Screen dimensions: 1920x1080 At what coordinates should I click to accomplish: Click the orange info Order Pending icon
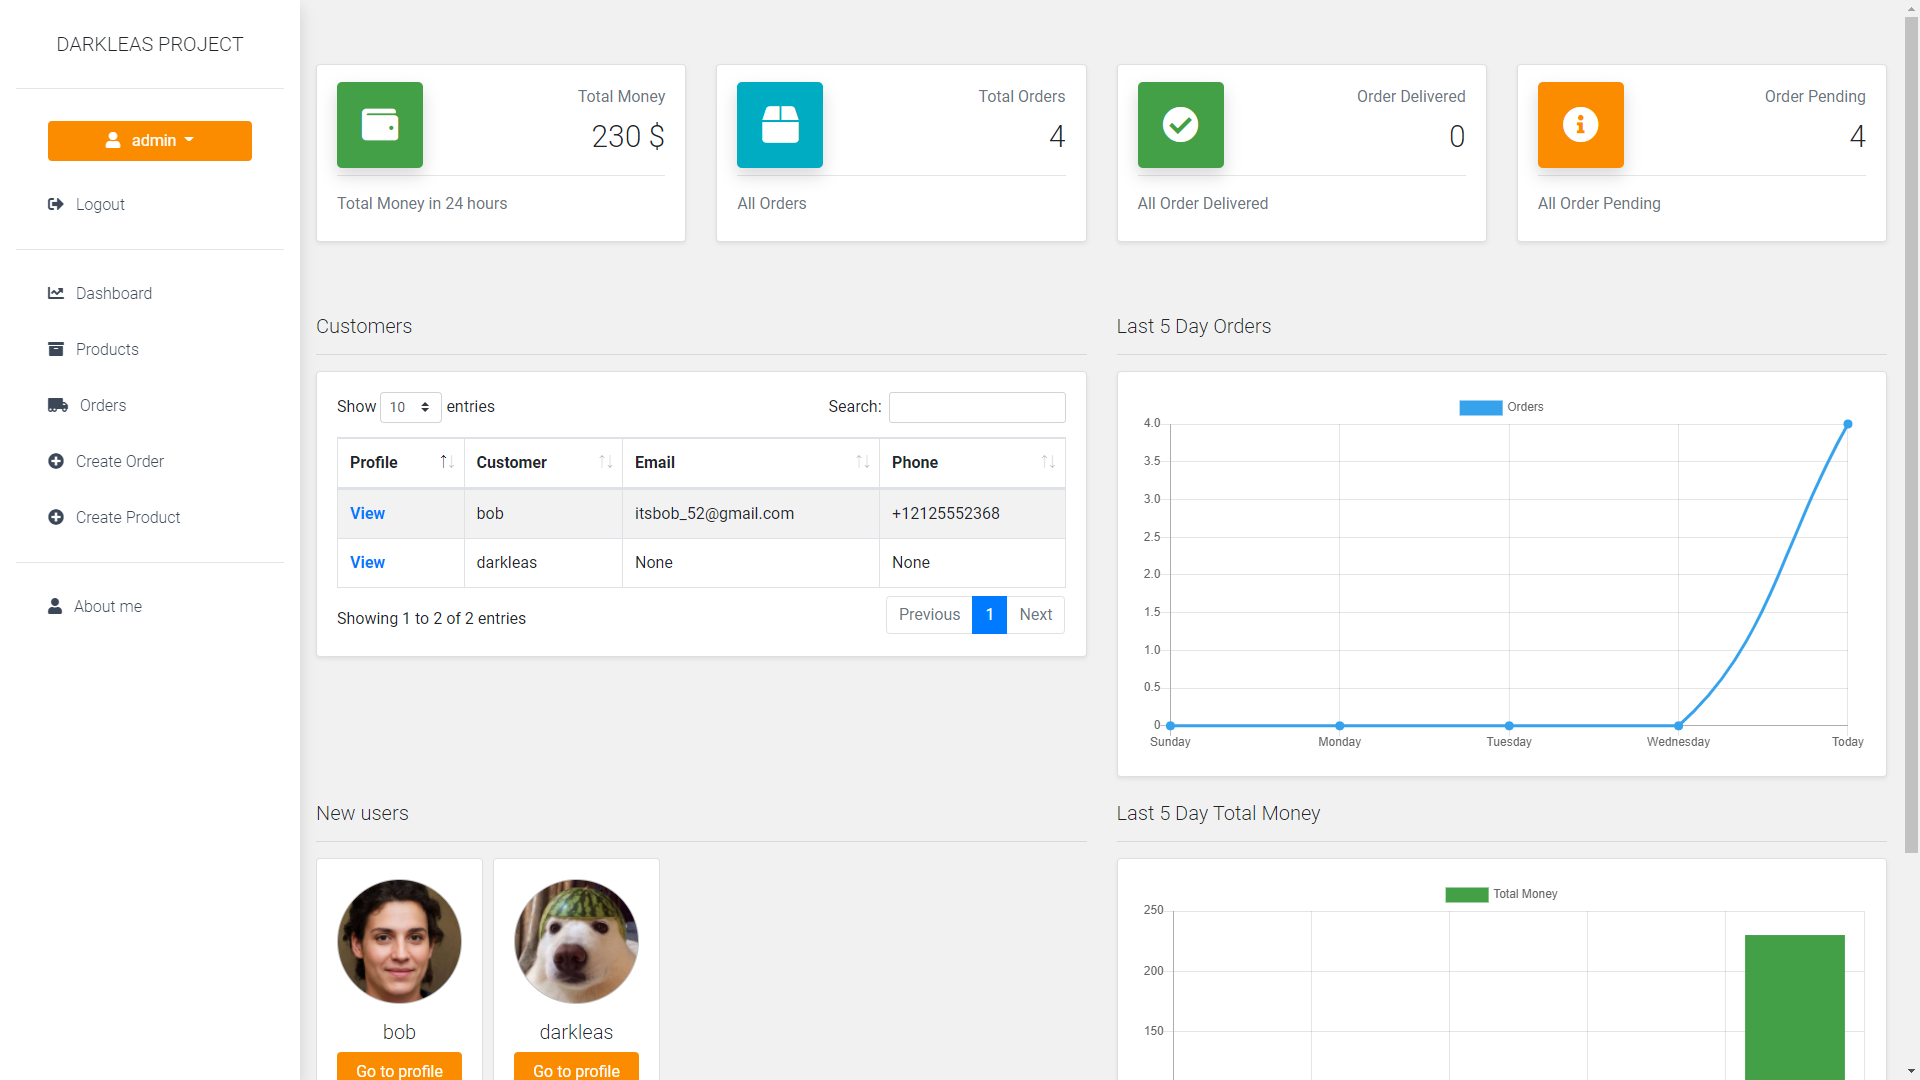coord(1580,125)
